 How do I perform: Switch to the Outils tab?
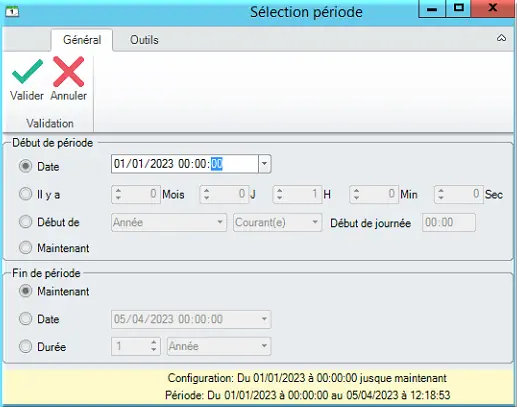[x=144, y=40]
